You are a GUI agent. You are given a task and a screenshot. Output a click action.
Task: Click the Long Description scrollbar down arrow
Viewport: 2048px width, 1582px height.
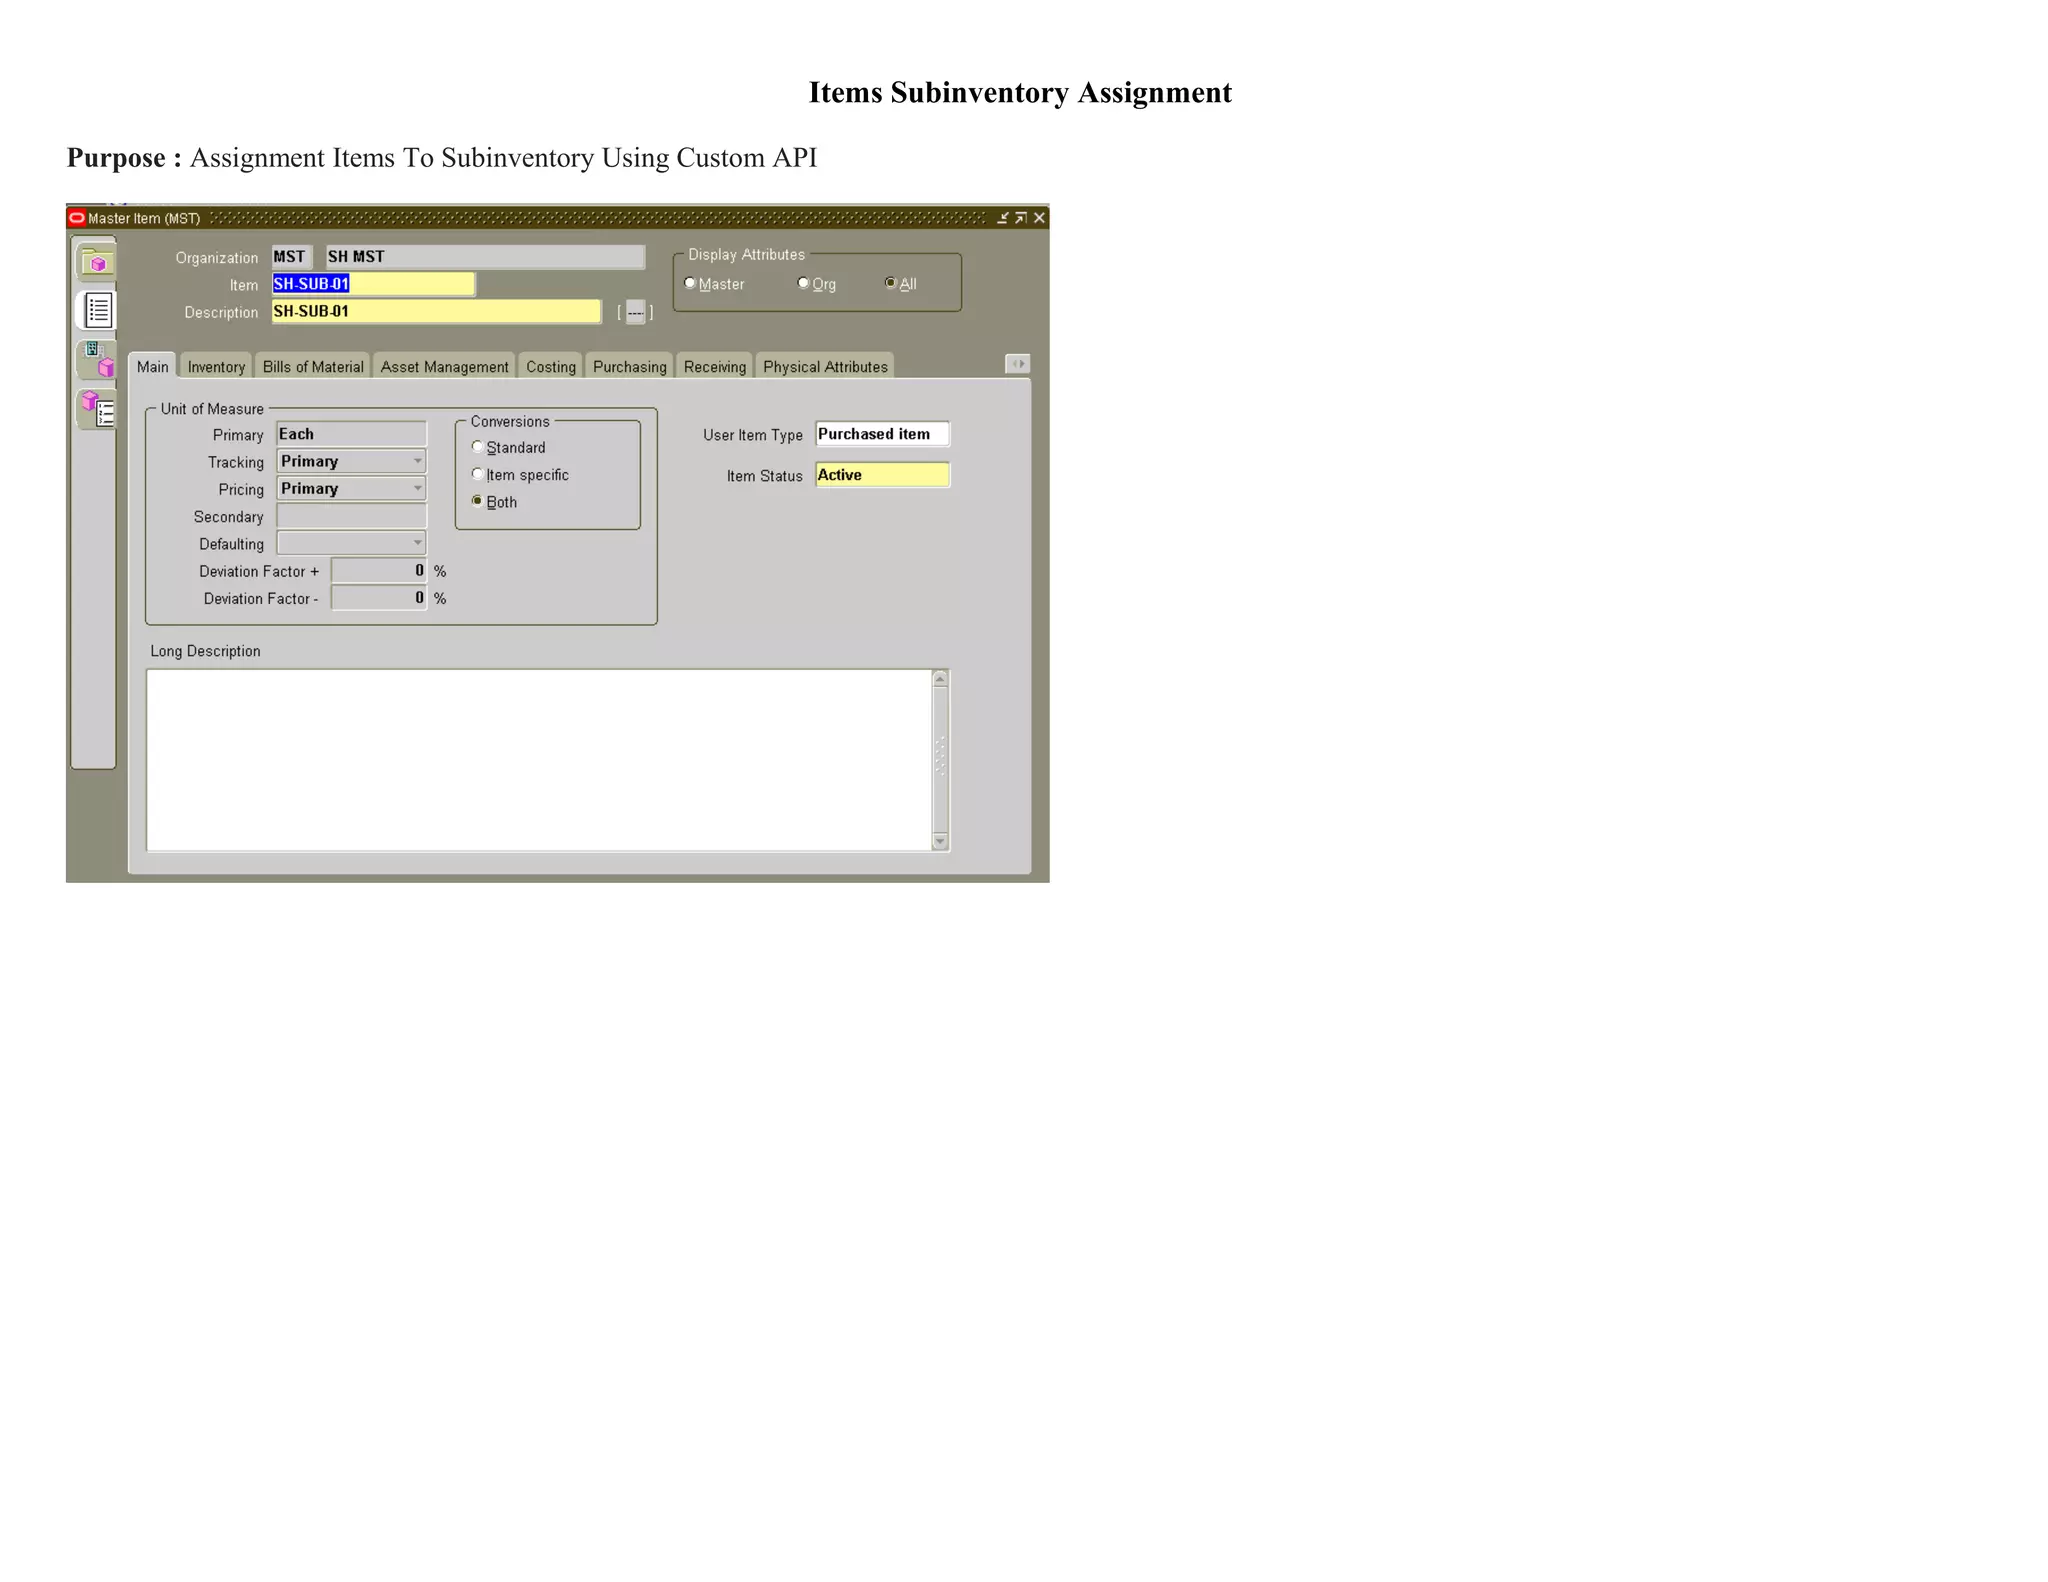pyautogui.click(x=940, y=841)
